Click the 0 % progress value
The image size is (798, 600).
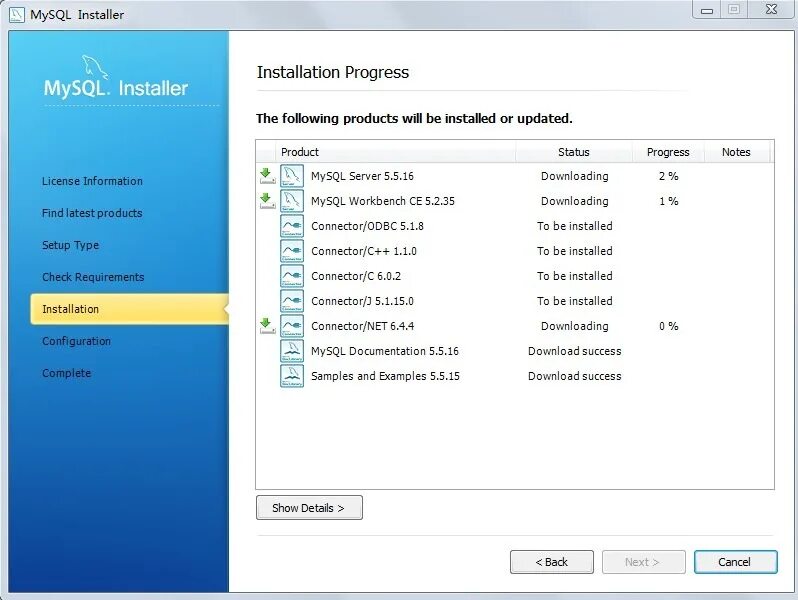coord(668,326)
